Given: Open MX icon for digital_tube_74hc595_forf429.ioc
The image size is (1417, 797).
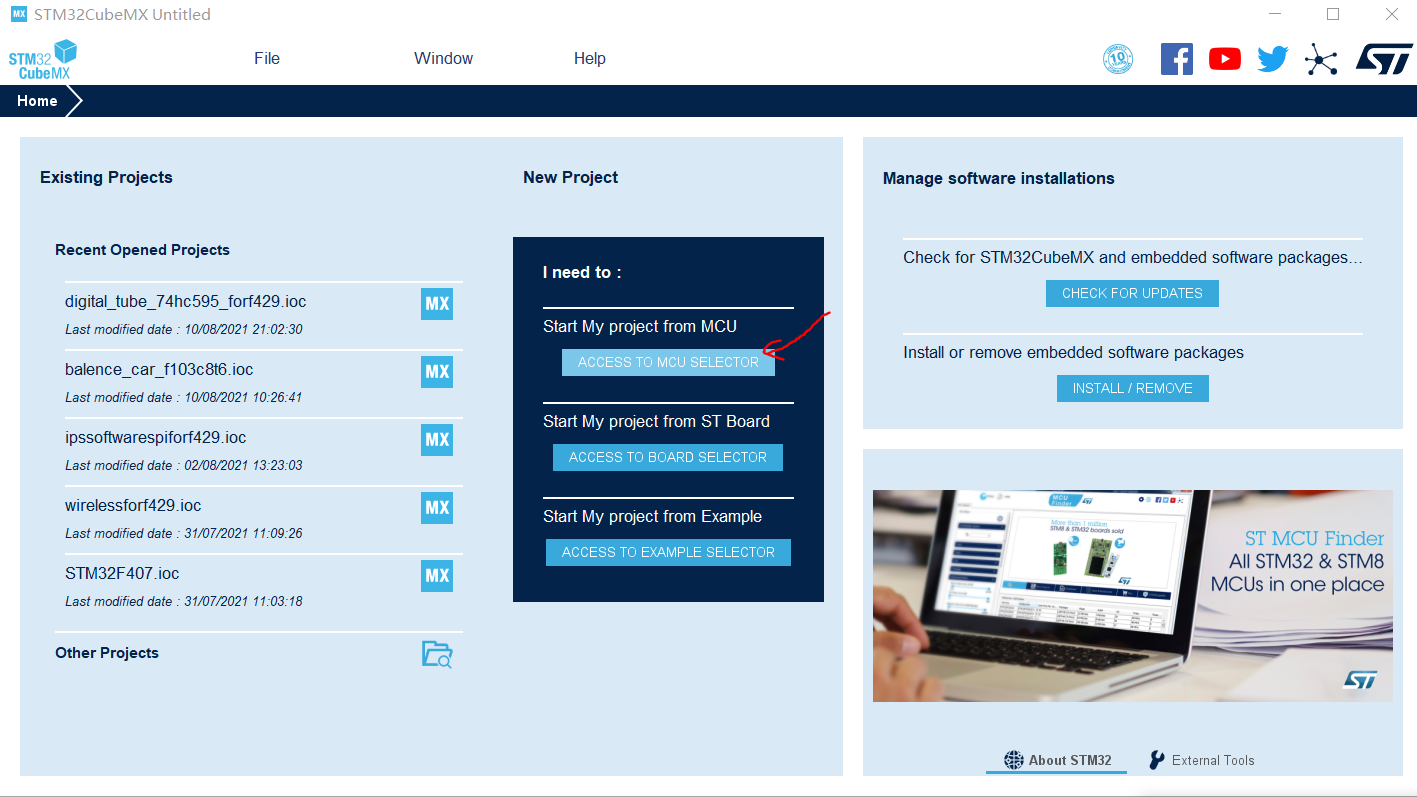Looking at the screenshot, I should [437, 304].
